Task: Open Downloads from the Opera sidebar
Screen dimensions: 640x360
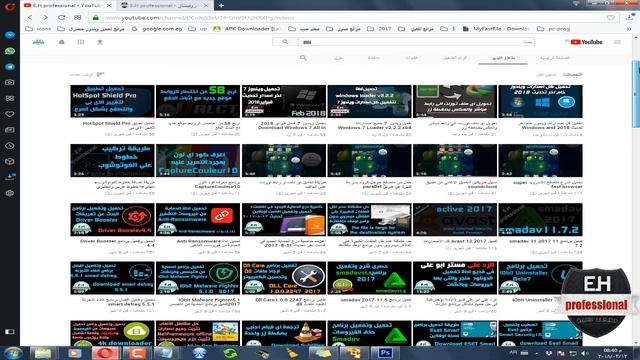Action: tap(9, 177)
